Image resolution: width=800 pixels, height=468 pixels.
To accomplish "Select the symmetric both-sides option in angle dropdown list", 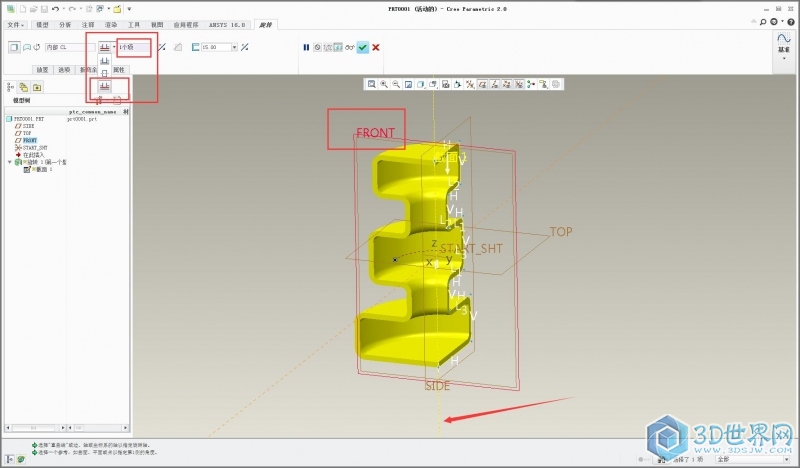I will click(105, 73).
